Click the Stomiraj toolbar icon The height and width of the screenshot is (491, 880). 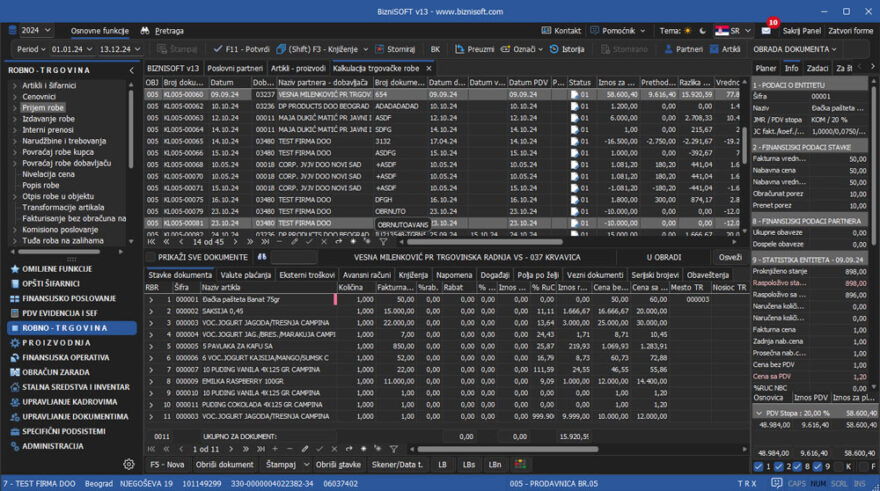(379, 49)
